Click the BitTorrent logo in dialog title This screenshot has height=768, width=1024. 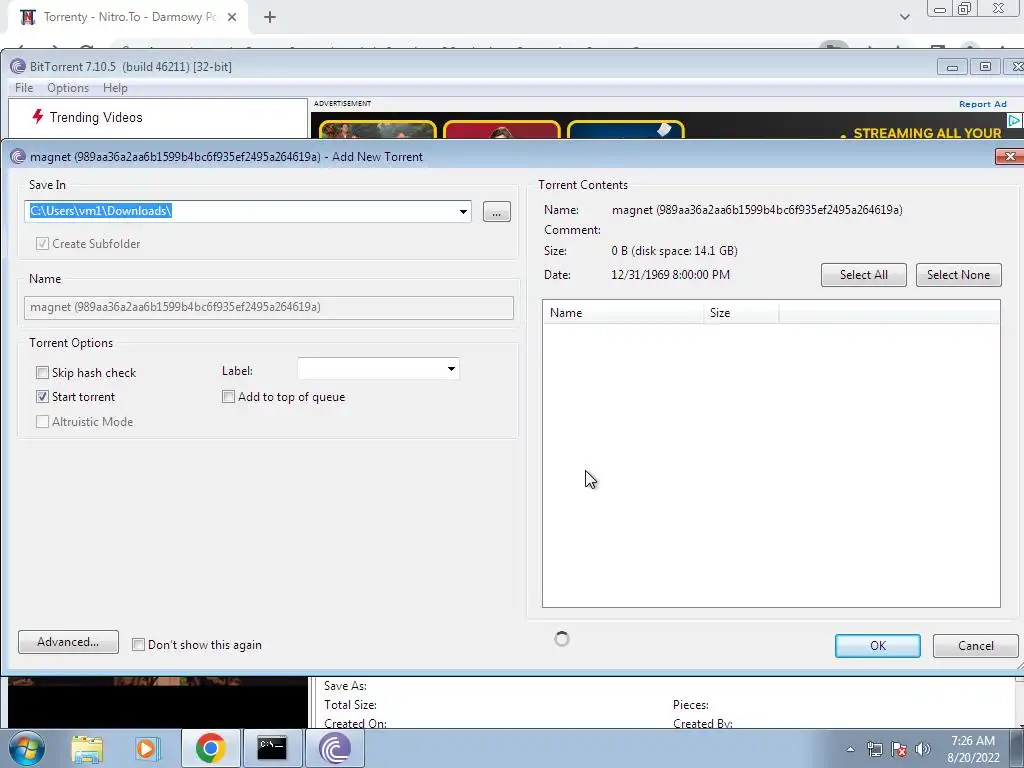pos(18,157)
